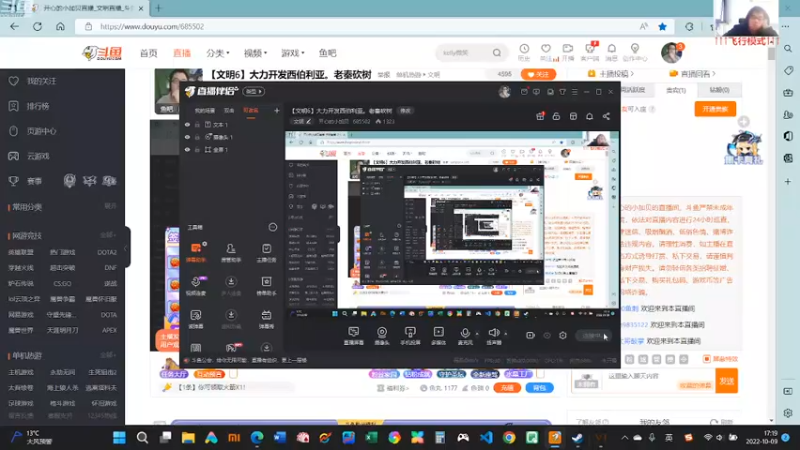Screen dimensions: 800x450
Task: Open Windows Start button on taskbar
Action: coord(119,438)
